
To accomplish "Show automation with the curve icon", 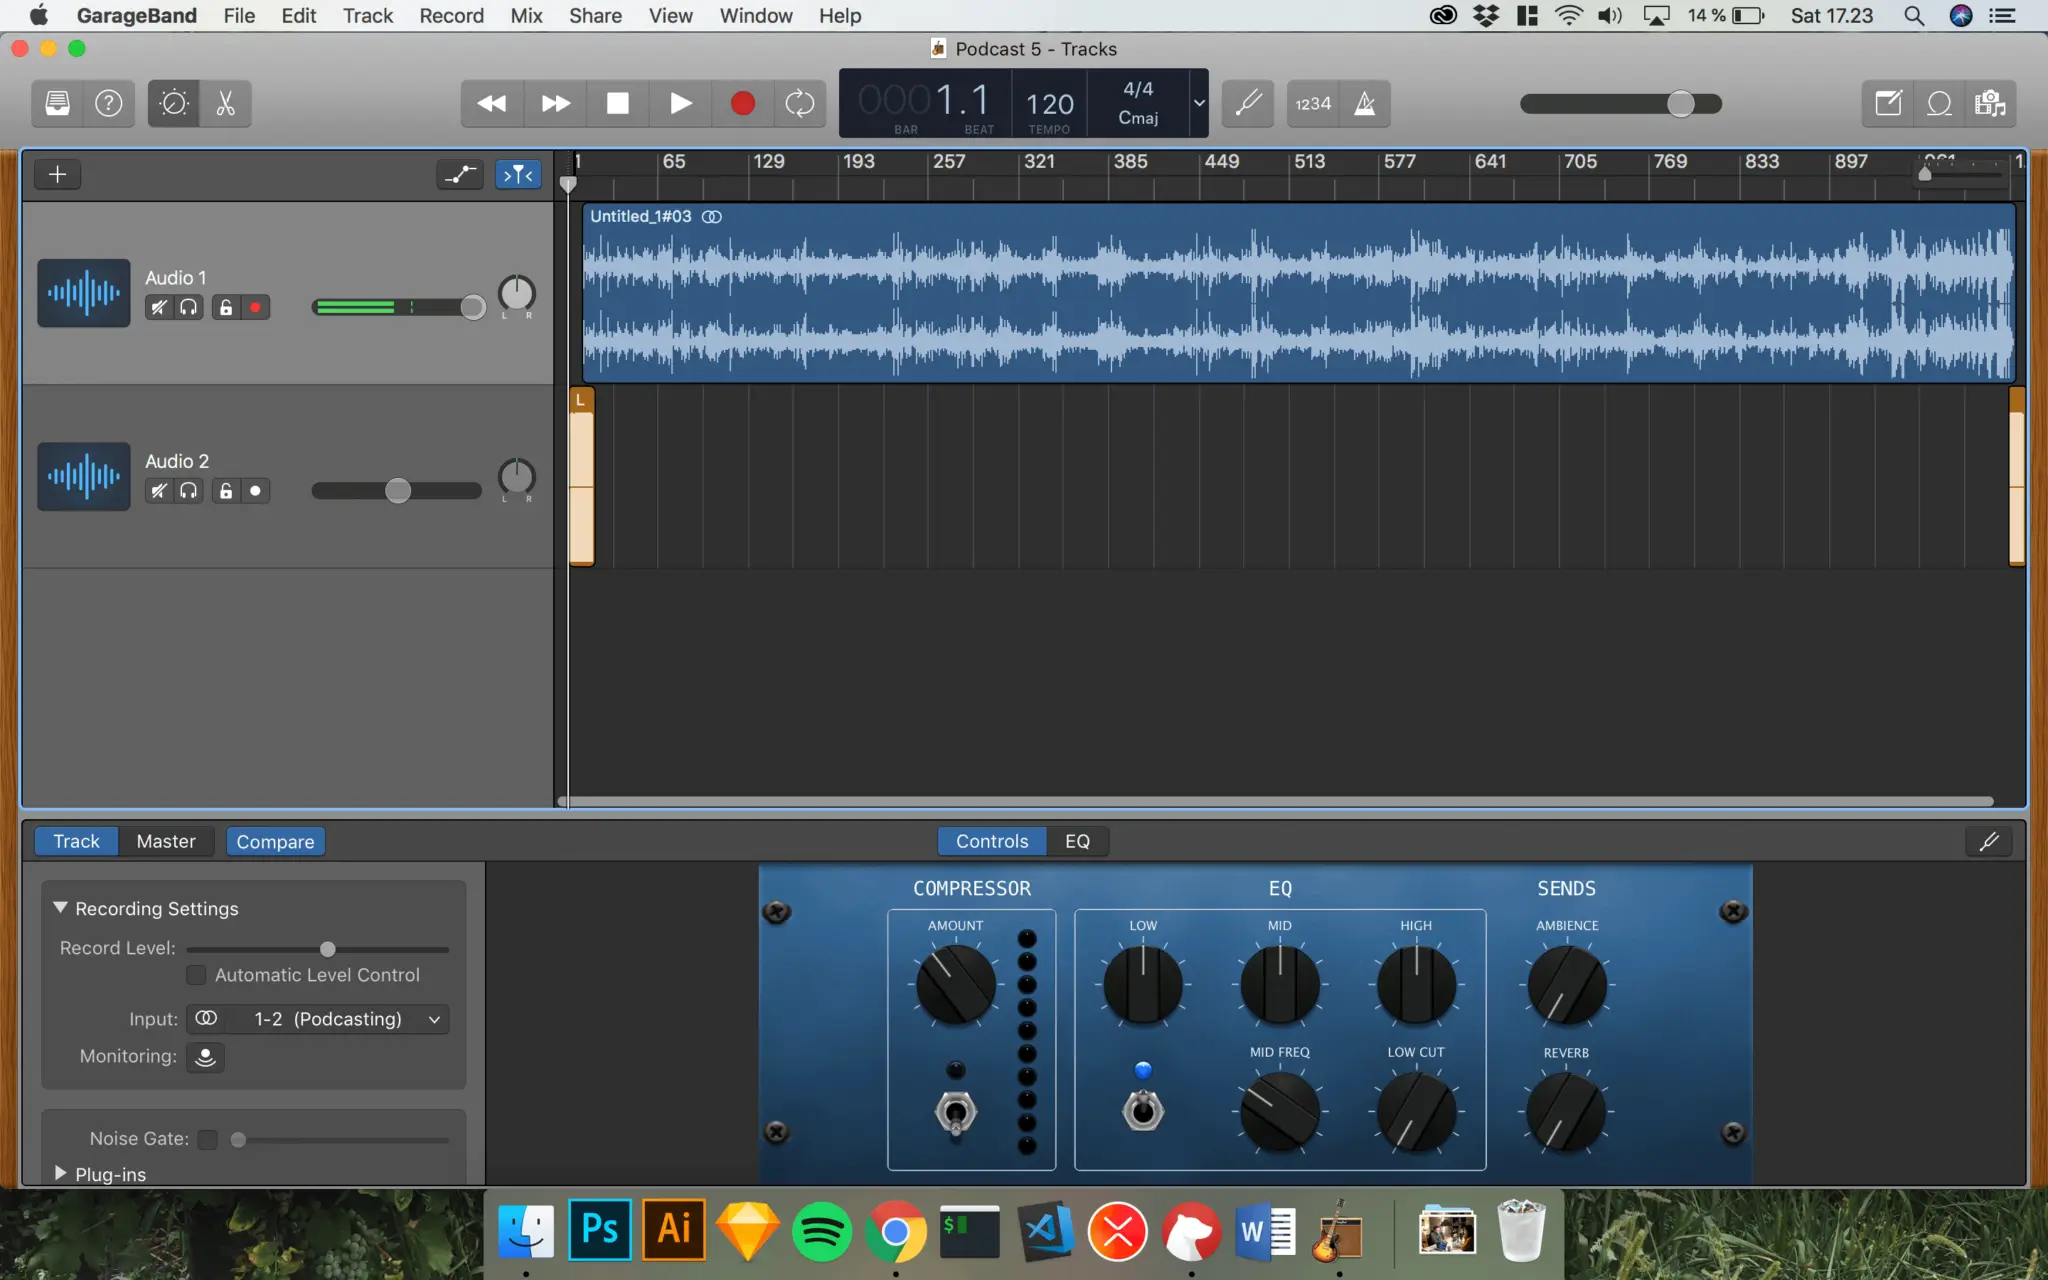I will point(460,174).
